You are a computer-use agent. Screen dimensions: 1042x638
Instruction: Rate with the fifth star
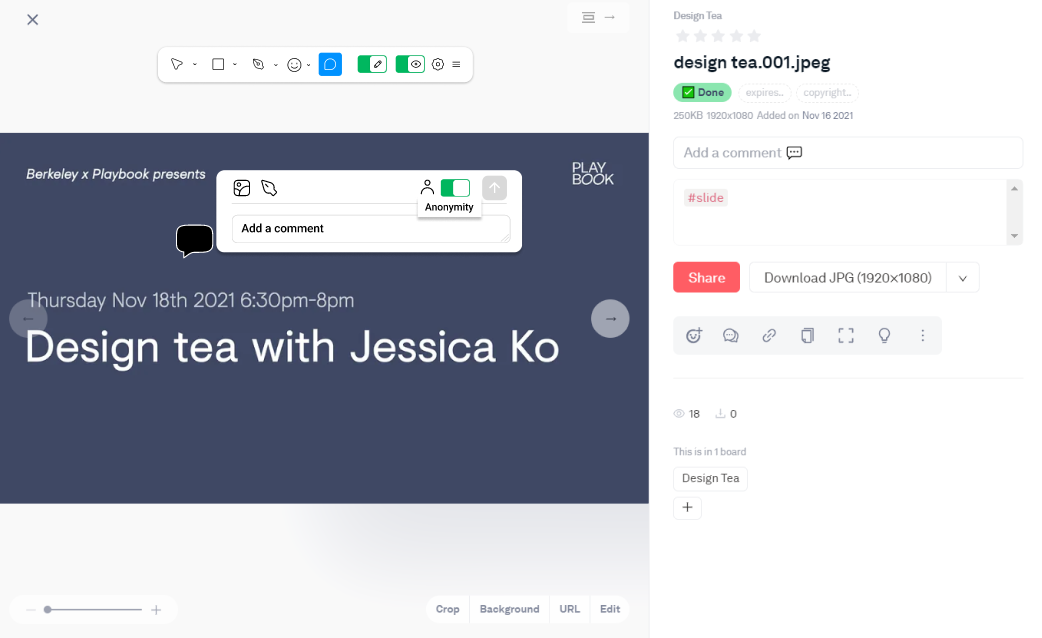click(754, 36)
